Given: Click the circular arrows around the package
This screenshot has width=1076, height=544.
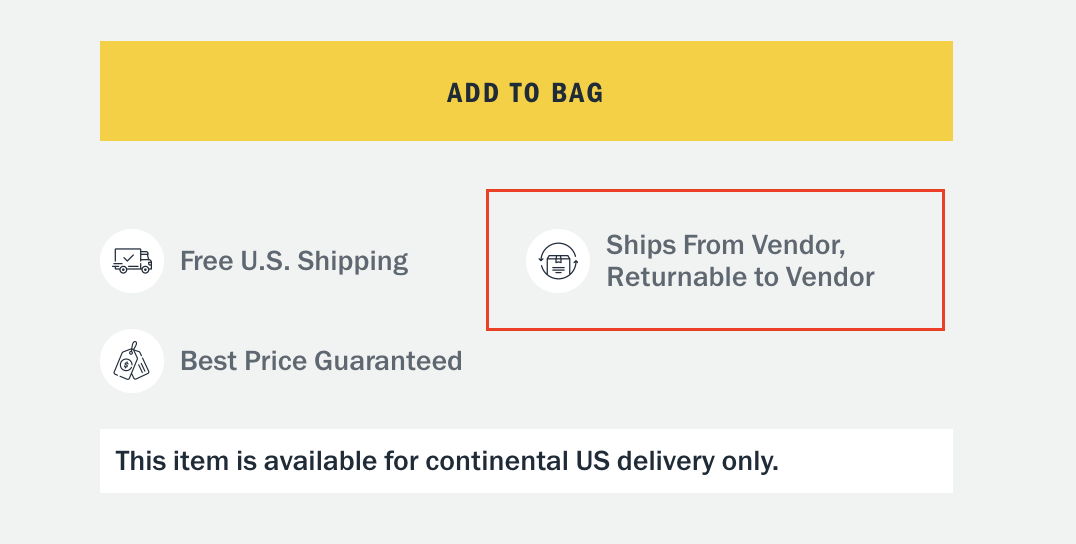Looking at the screenshot, I should 558,261.
